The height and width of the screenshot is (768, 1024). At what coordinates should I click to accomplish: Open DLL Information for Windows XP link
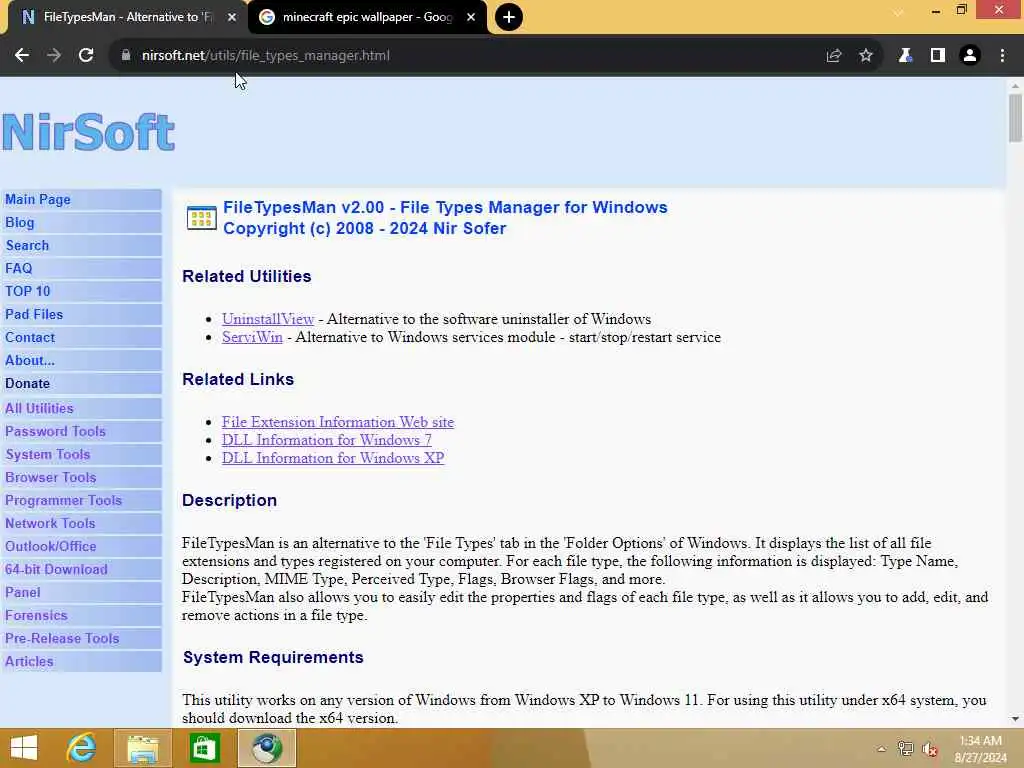click(333, 458)
